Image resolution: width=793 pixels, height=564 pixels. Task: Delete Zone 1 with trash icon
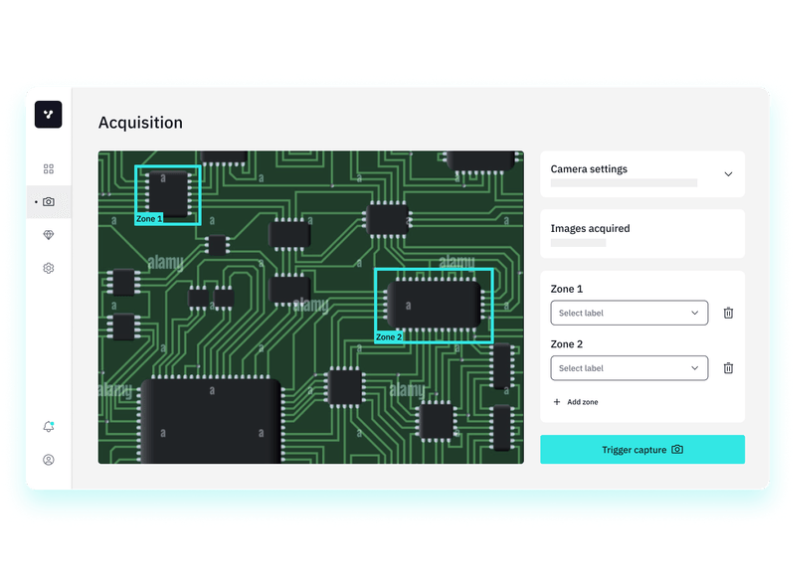tap(728, 313)
